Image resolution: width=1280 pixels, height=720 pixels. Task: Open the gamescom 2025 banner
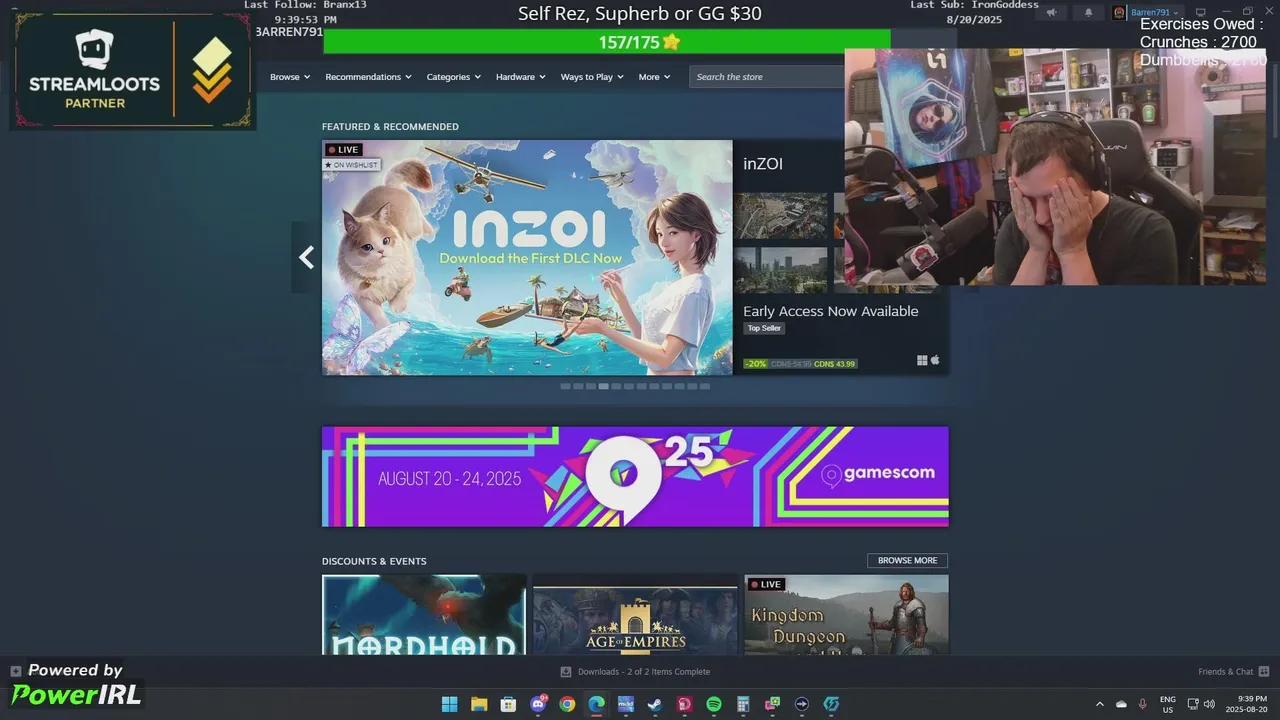click(635, 476)
